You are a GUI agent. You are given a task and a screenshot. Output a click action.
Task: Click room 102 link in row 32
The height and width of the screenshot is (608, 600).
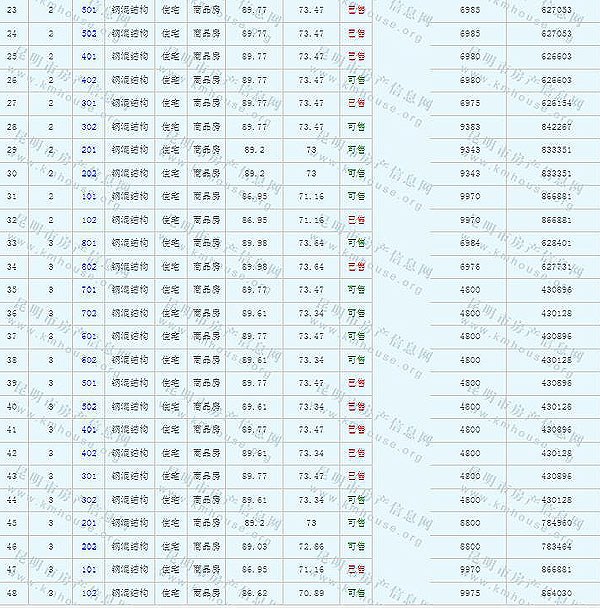point(88,220)
